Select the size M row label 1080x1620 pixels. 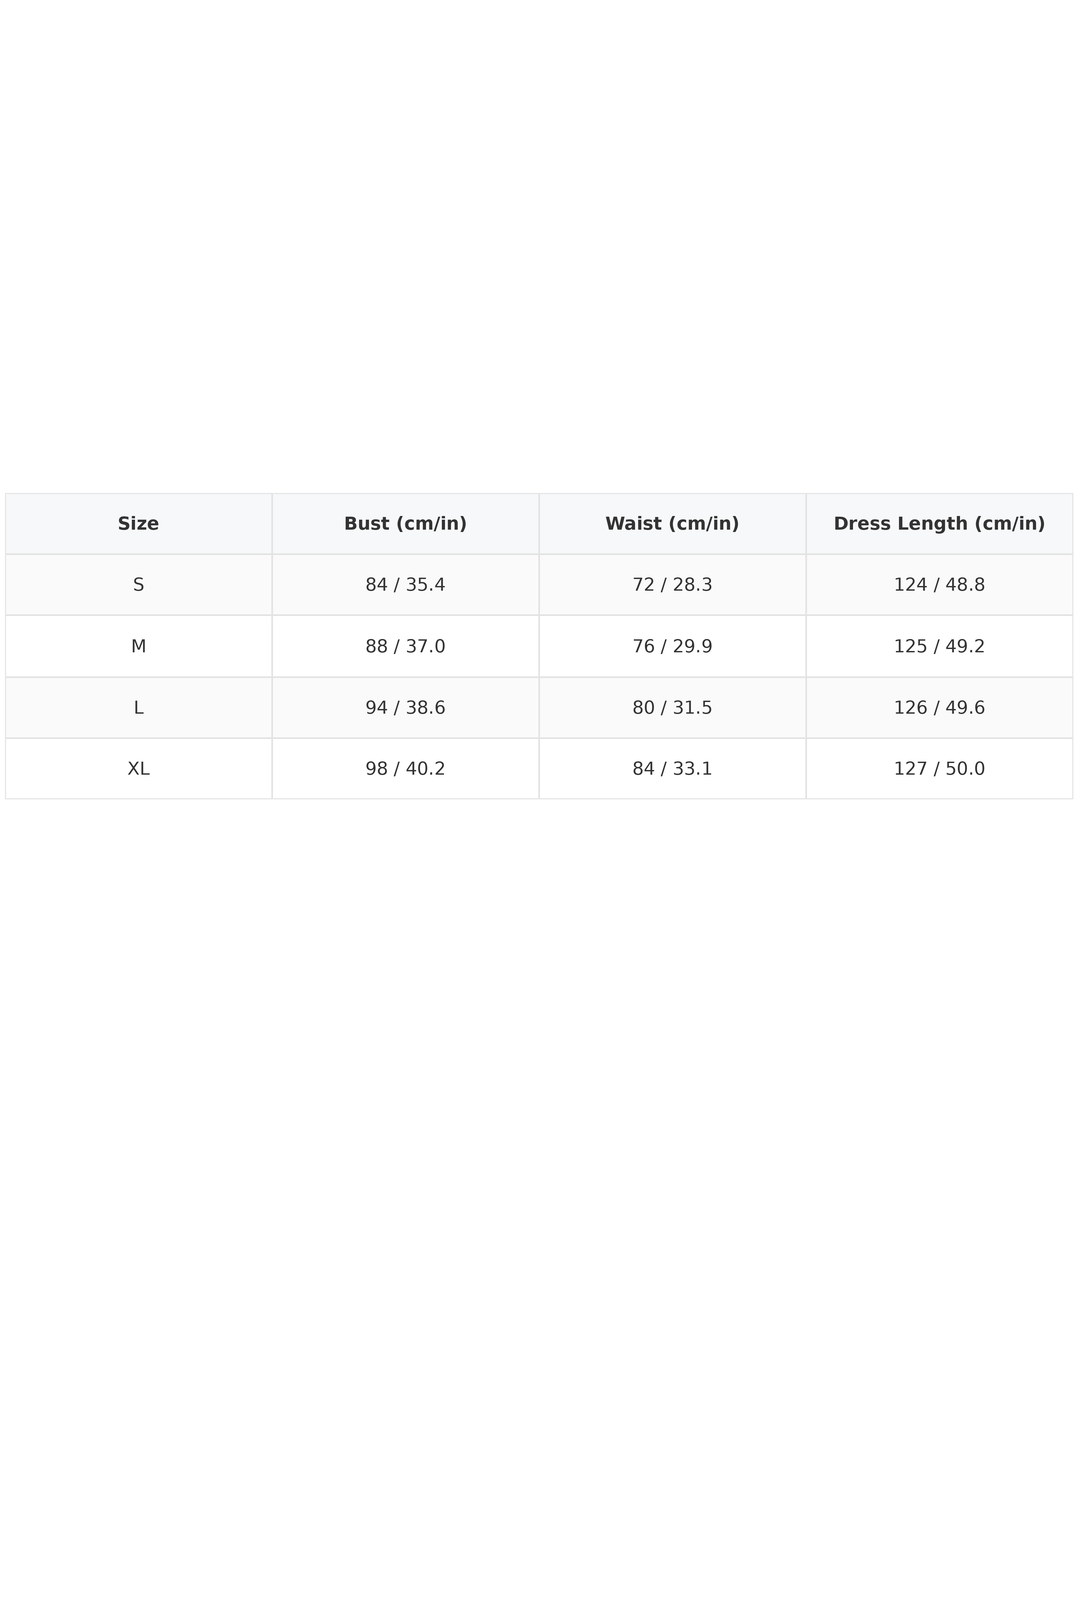tap(138, 647)
